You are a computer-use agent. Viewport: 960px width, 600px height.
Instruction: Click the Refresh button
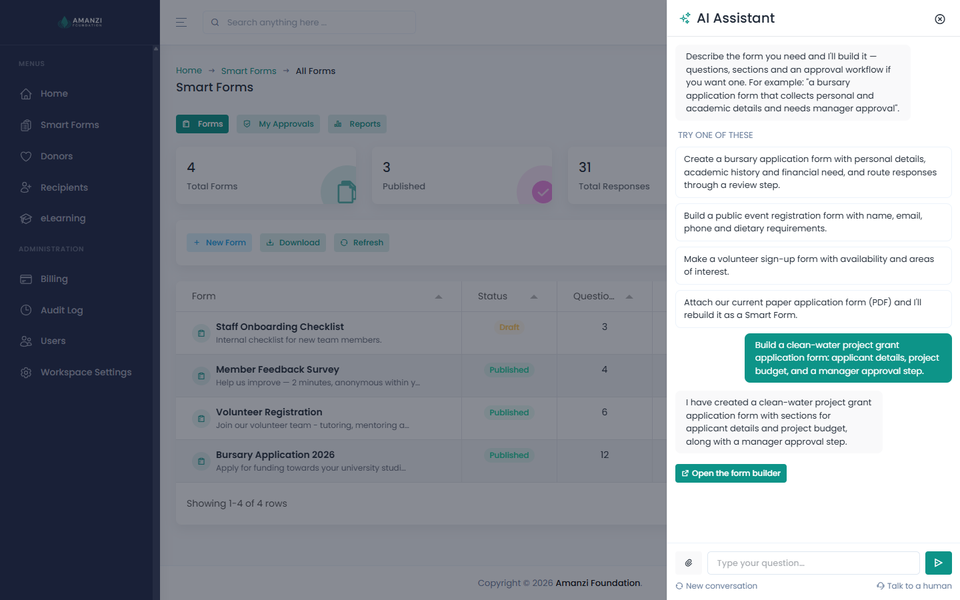coord(361,242)
